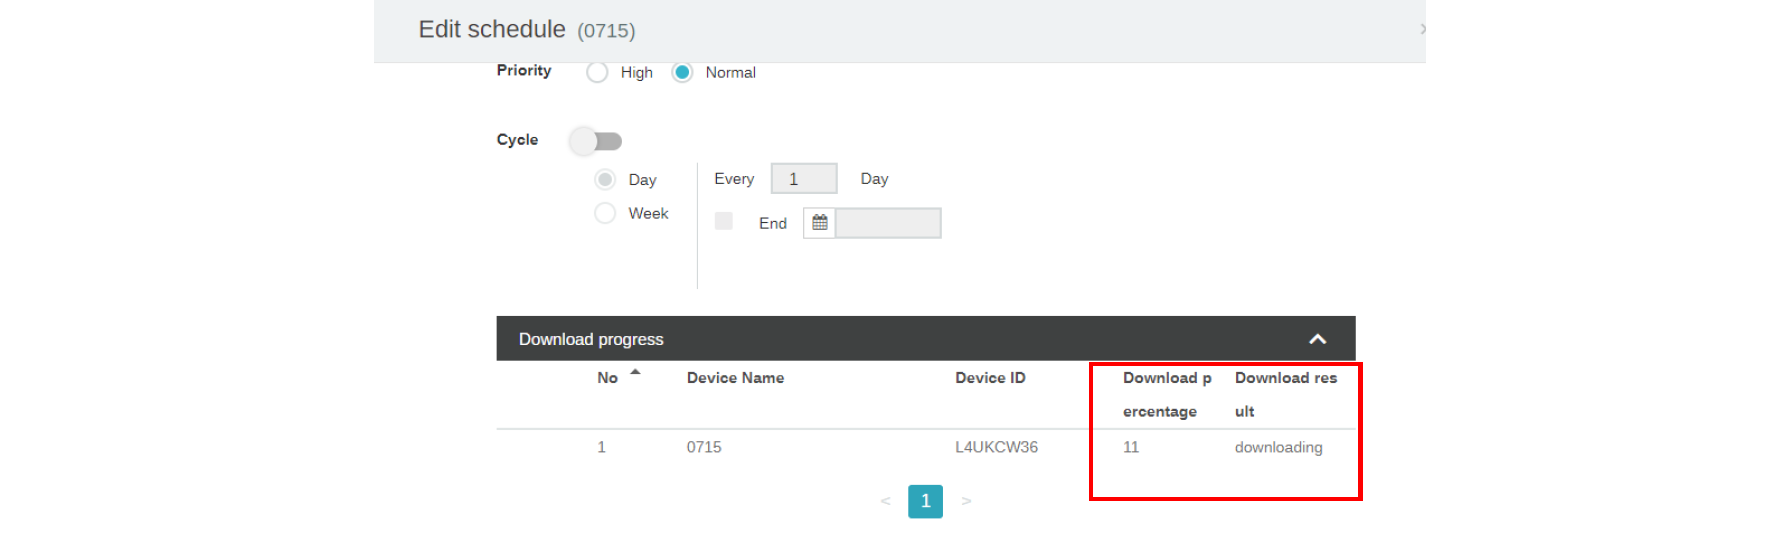The width and height of the screenshot is (1770, 533).
Task: Choose the Week cycle option
Action: click(605, 213)
